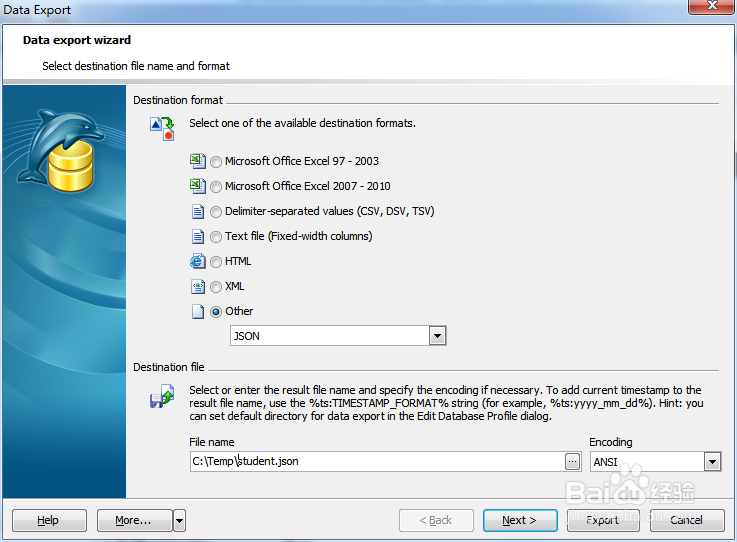The width and height of the screenshot is (737, 542).
Task: Click the Next > button
Action: (x=520, y=520)
